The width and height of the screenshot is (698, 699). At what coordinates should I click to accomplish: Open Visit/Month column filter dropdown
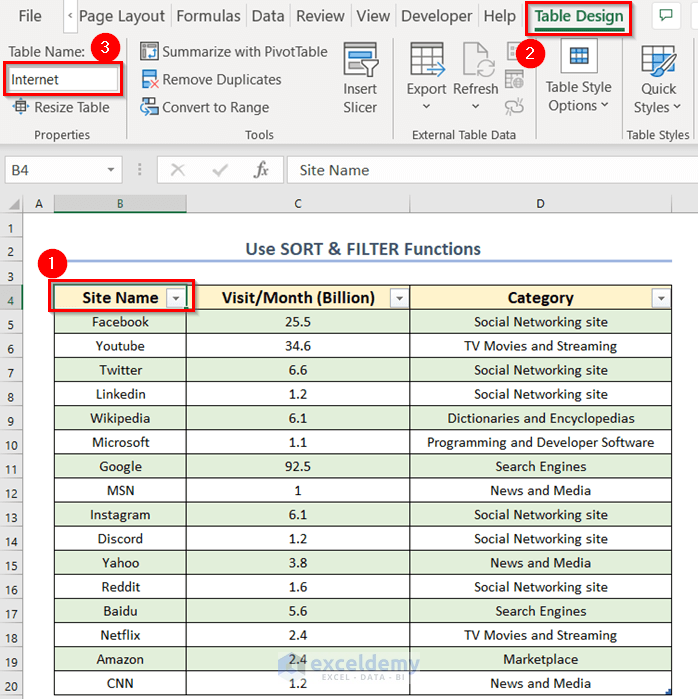pos(398,298)
